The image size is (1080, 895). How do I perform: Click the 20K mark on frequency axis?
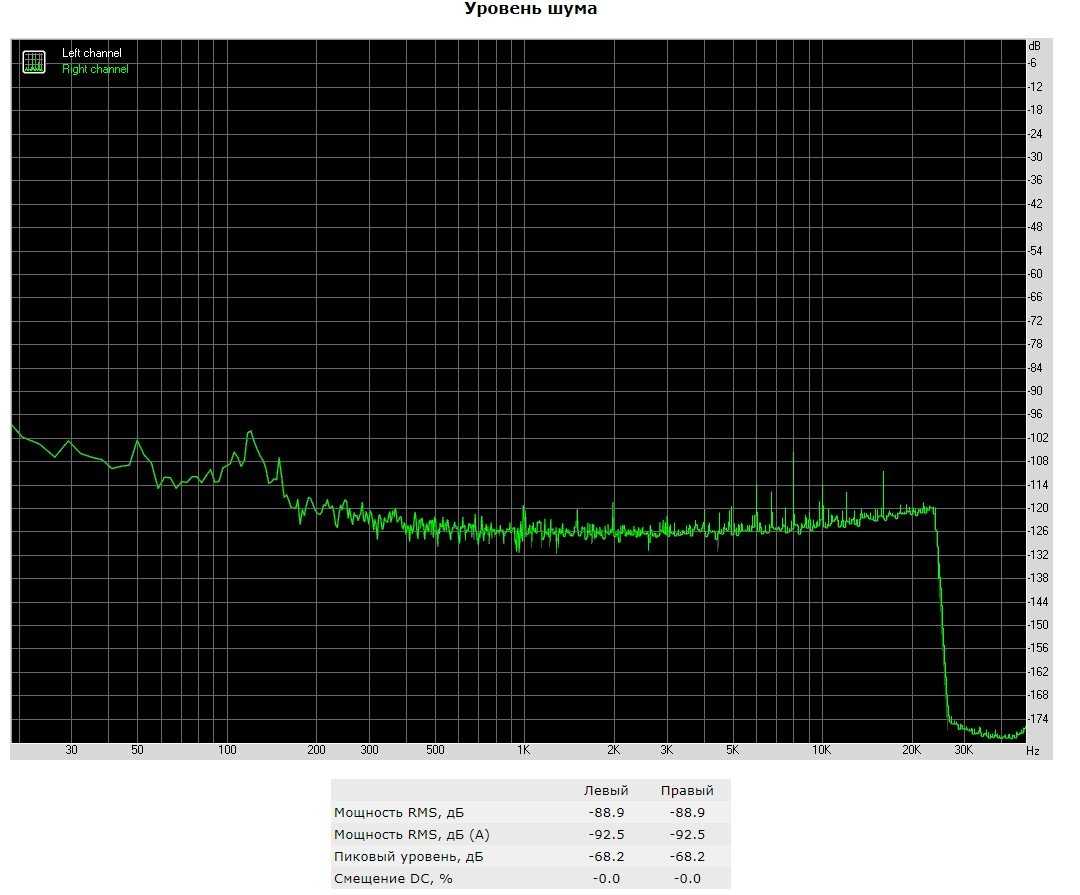pos(911,750)
